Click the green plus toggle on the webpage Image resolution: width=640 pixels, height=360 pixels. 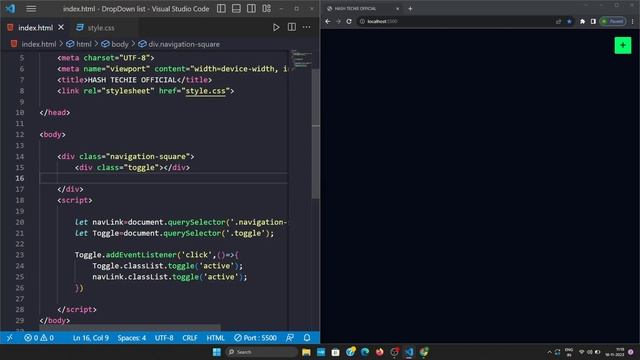pyautogui.click(x=623, y=45)
